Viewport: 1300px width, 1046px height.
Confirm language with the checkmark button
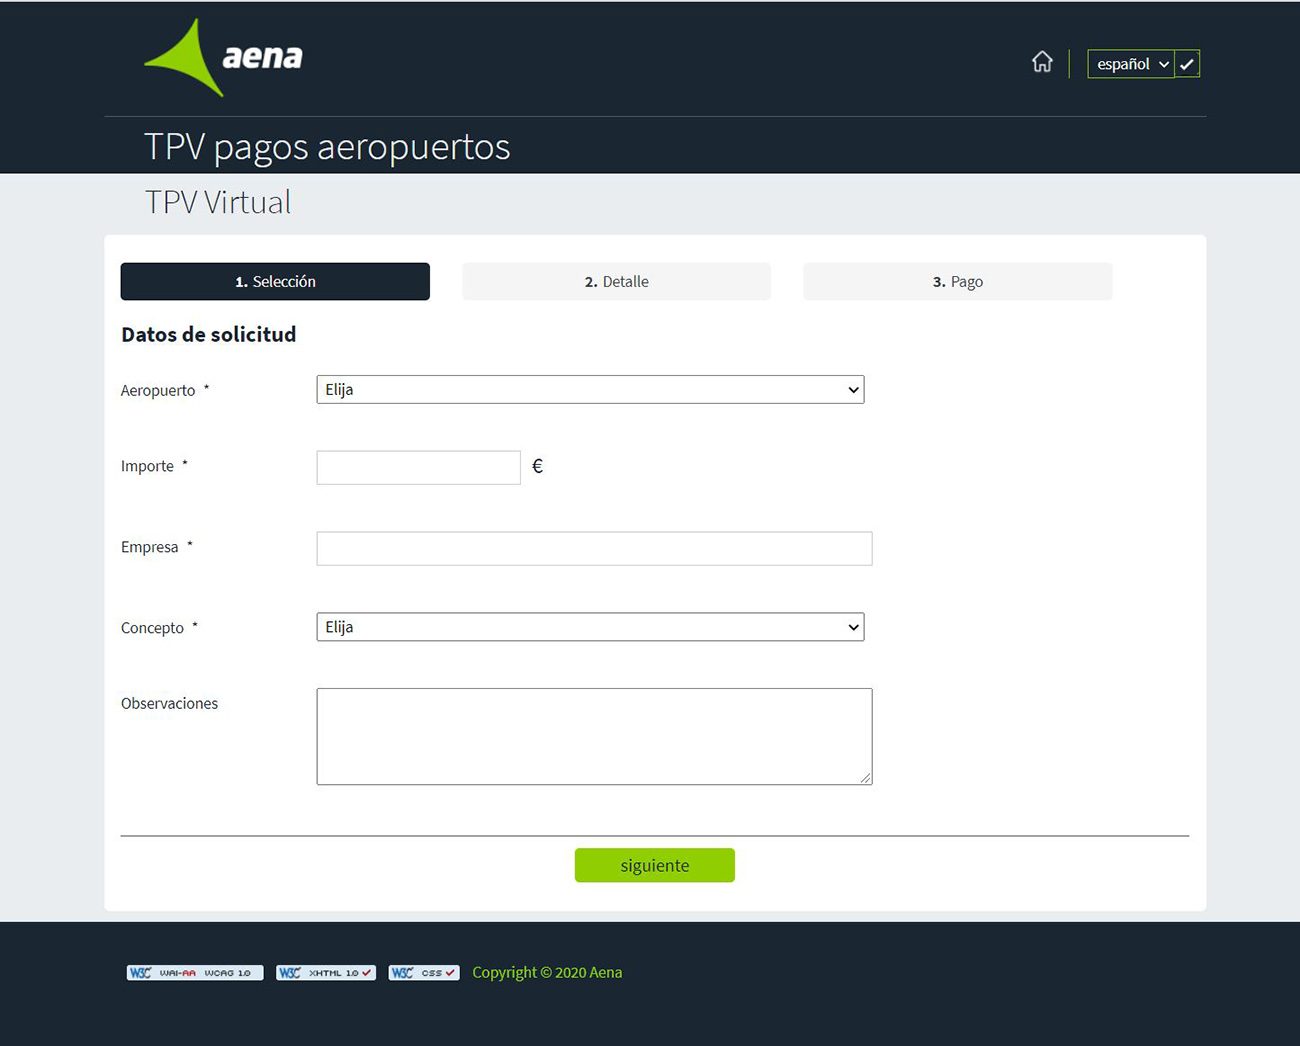pyautogui.click(x=1187, y=64)
